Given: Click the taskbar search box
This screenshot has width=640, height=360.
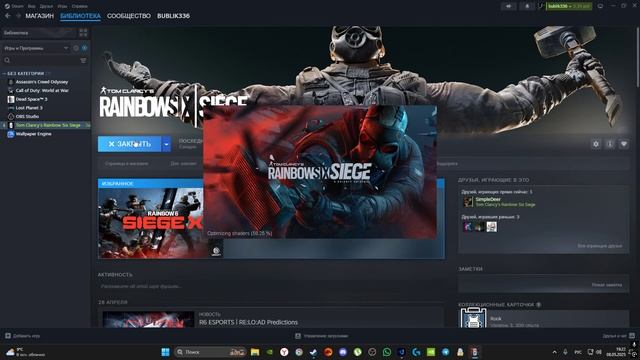Looking at the screenshot, I should coord(211,352).
